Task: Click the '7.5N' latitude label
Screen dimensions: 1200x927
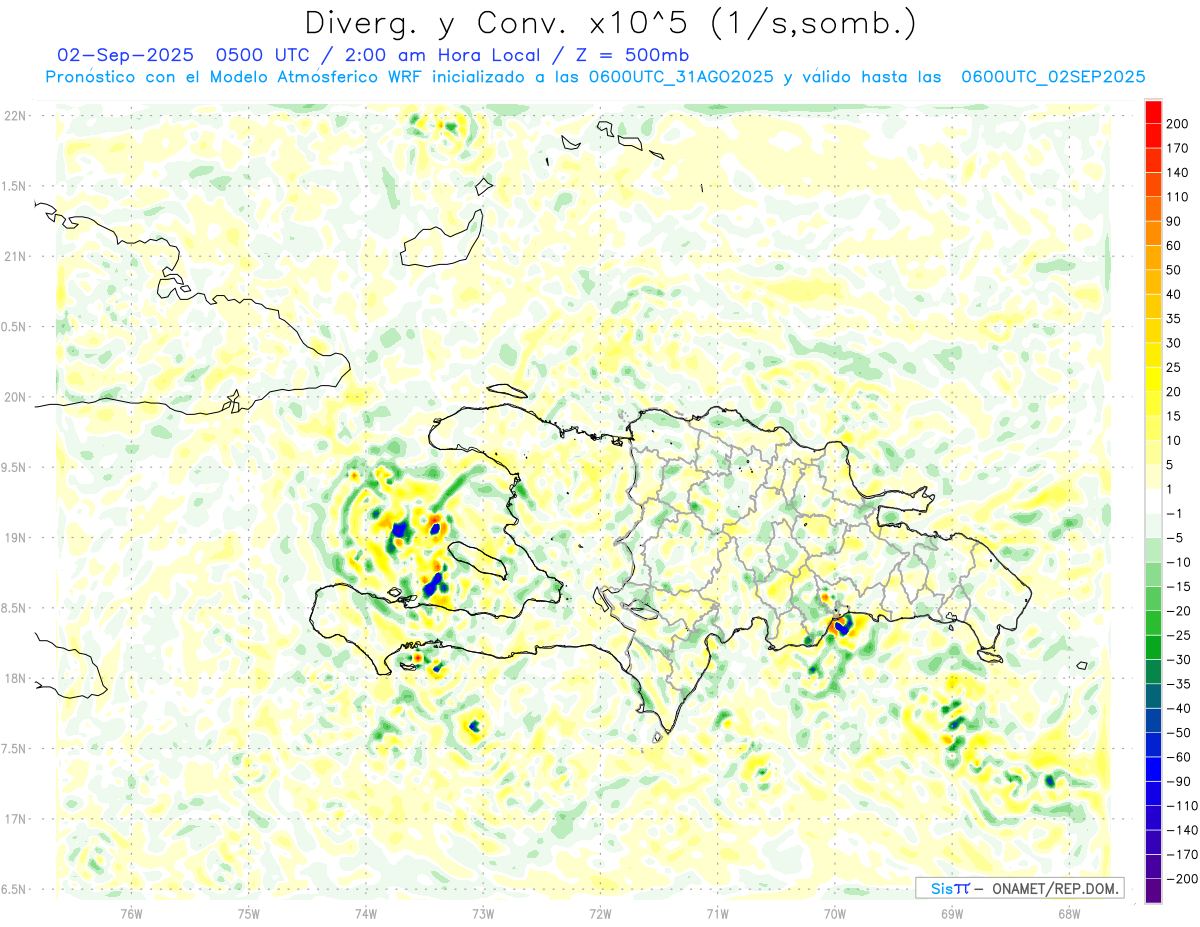Action: (14, 748)
